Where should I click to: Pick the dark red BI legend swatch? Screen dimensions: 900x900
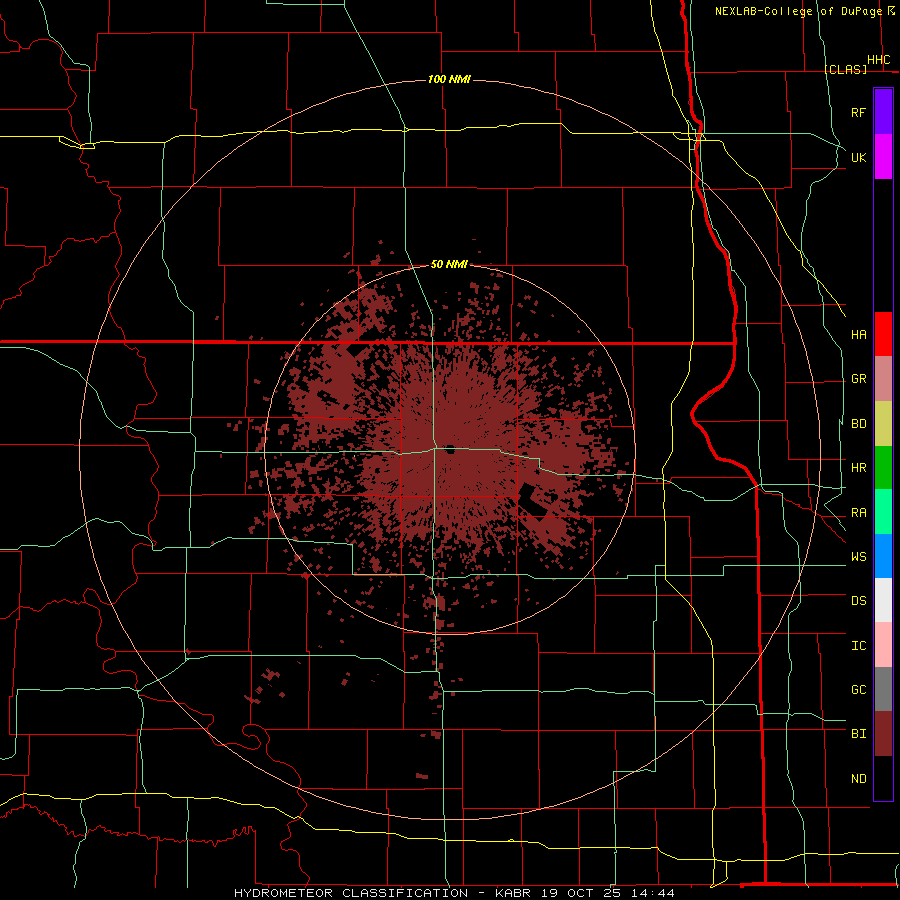click(x=883, y=734)
